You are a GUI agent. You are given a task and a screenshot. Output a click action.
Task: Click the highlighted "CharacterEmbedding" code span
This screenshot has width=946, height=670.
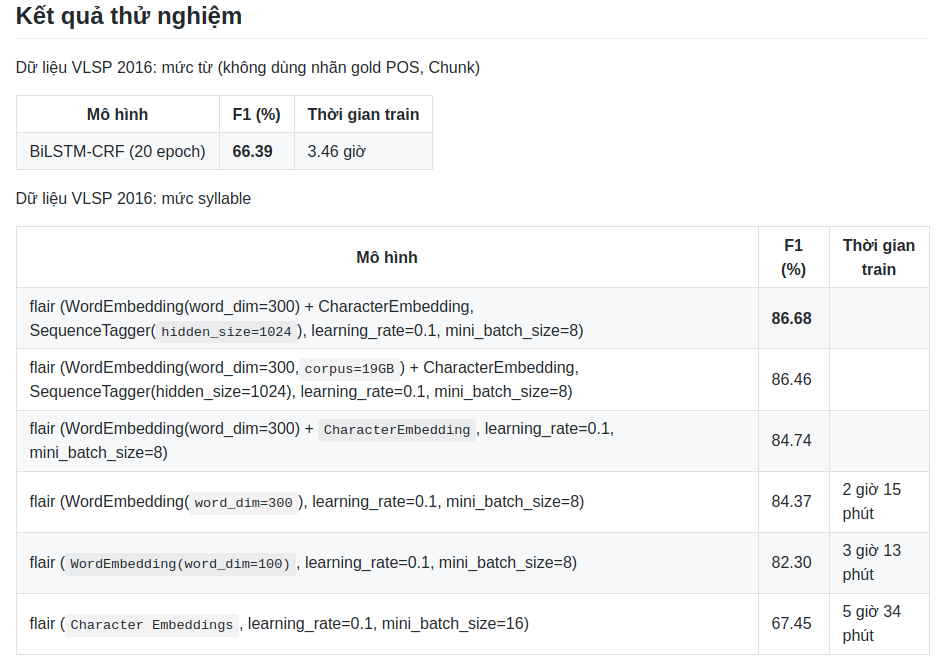(396, 430)
